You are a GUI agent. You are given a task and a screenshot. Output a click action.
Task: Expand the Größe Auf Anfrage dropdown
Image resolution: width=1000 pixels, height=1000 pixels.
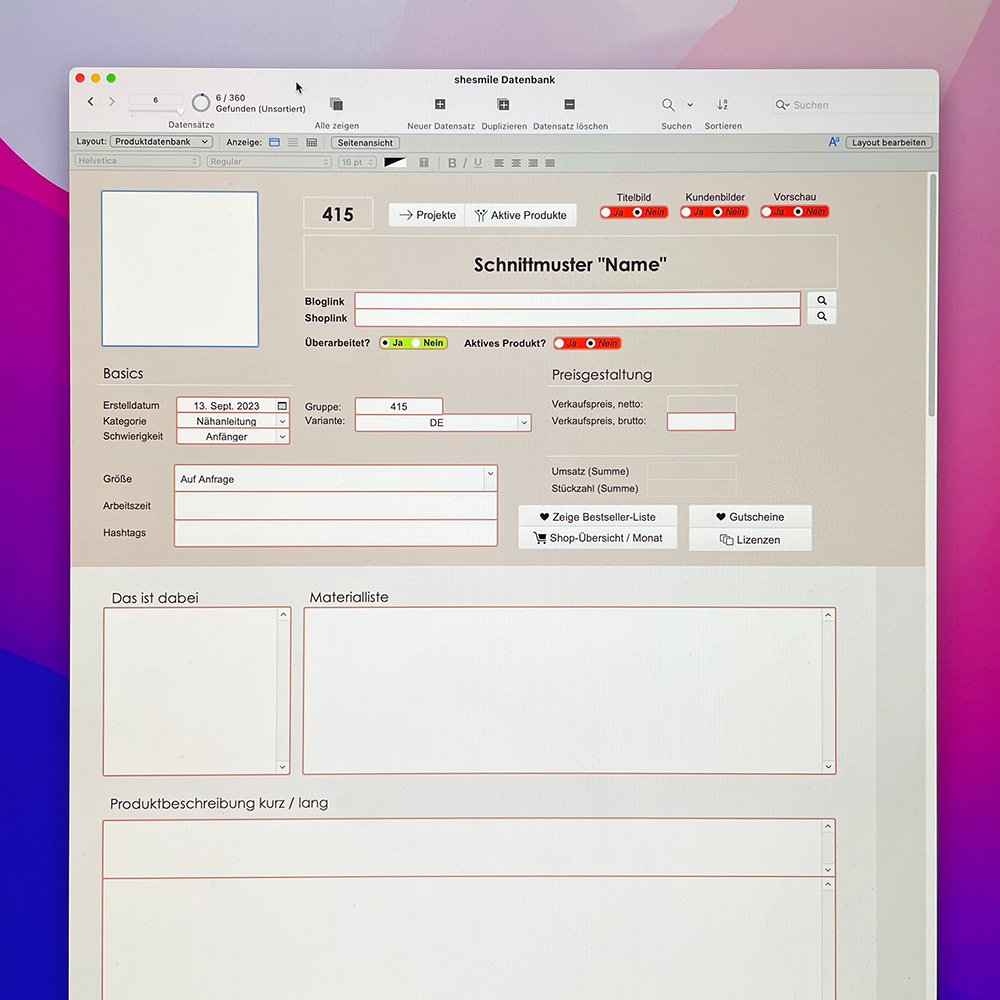point(490,474)
